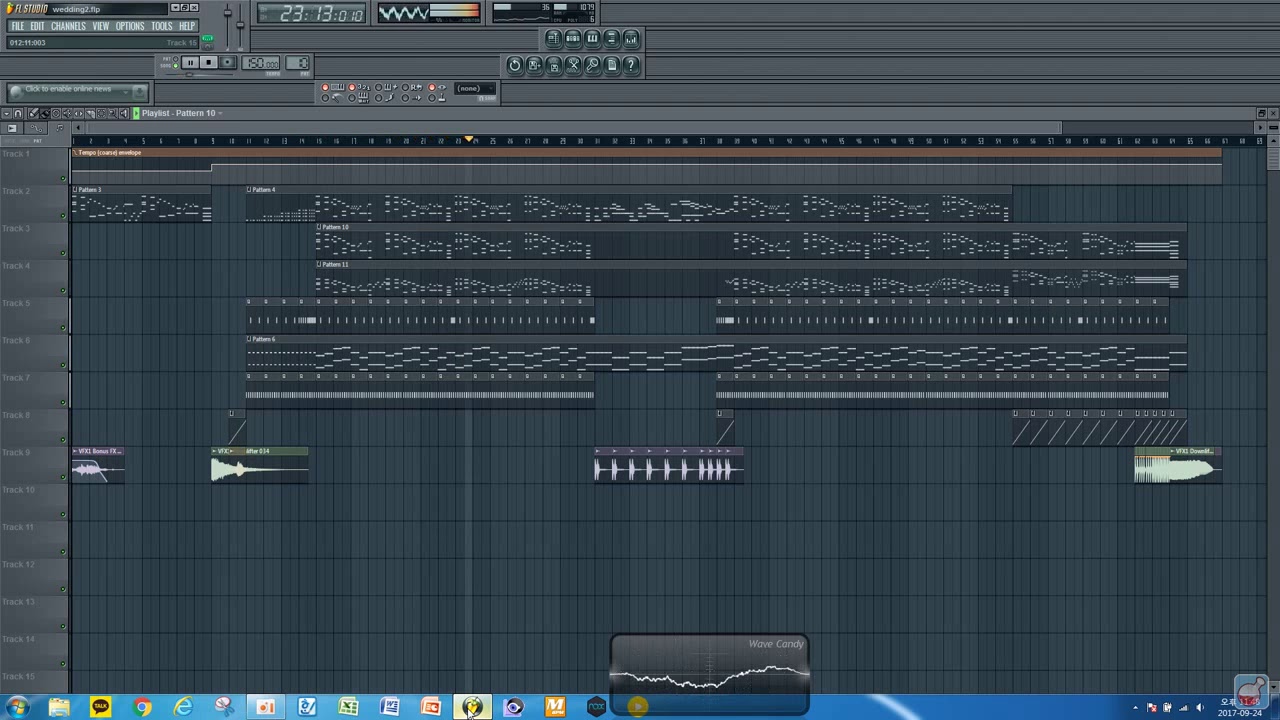Screen dimensions: 1280x720
Task: Mute Track 3 using its dot
Action: (x=62, y=252)
